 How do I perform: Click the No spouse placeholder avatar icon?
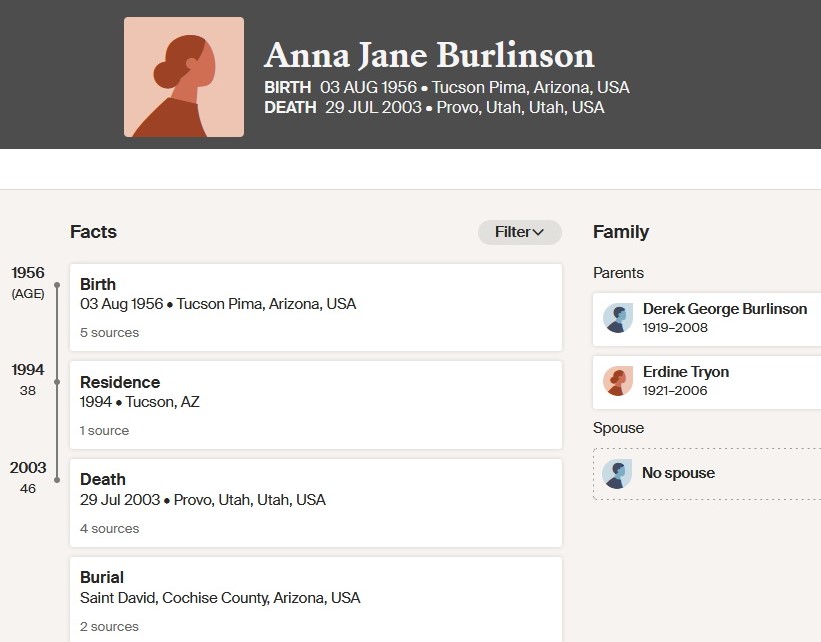[x=618, y=474]
